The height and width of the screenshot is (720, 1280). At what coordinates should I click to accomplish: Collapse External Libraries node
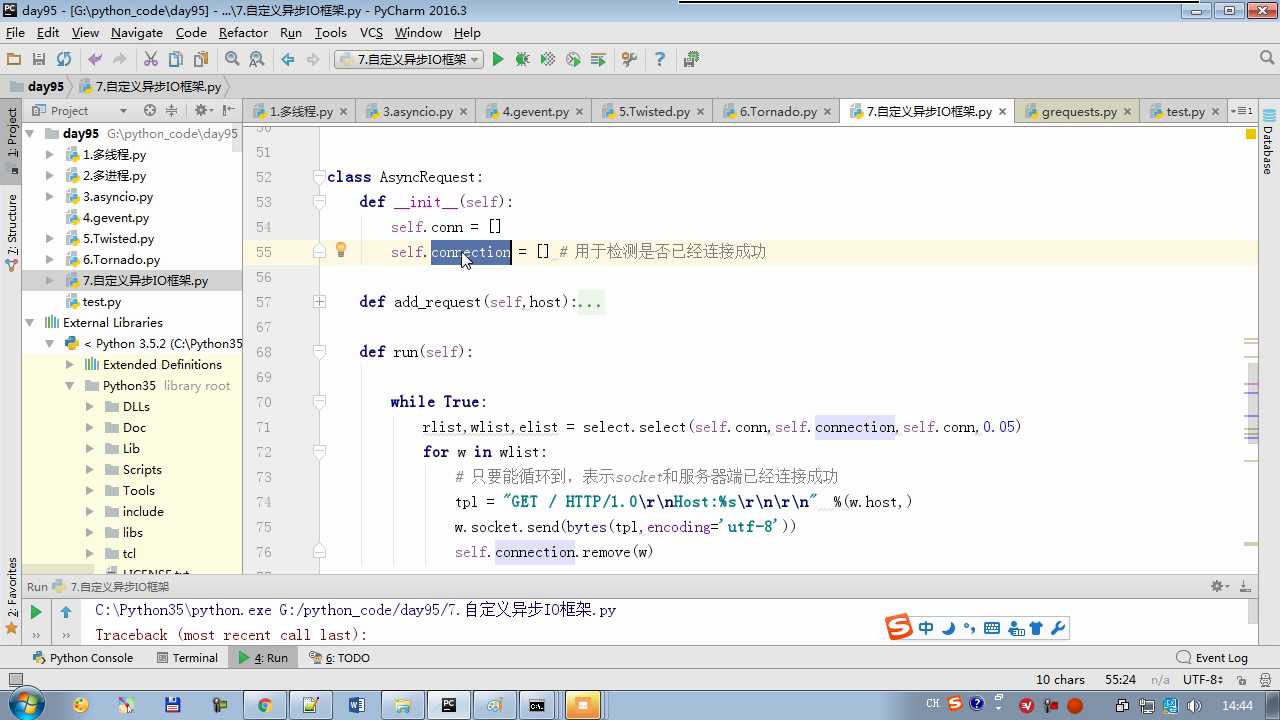[30, 322]
